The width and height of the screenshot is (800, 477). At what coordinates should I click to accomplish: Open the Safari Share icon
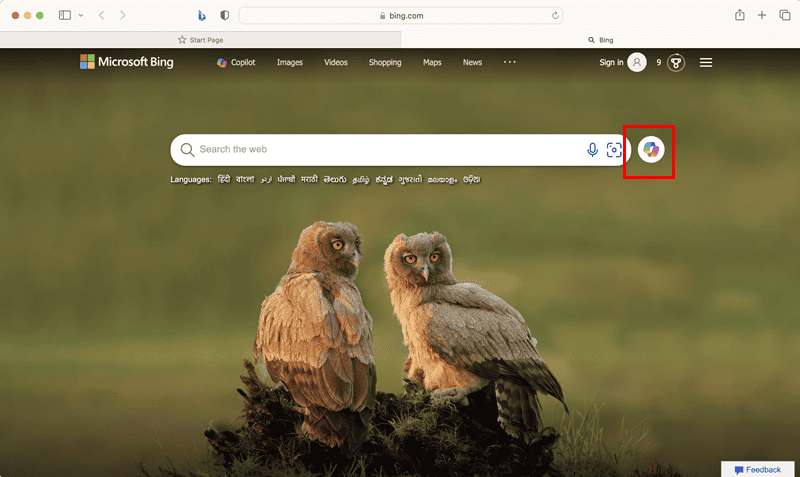[x=740, y=15]
